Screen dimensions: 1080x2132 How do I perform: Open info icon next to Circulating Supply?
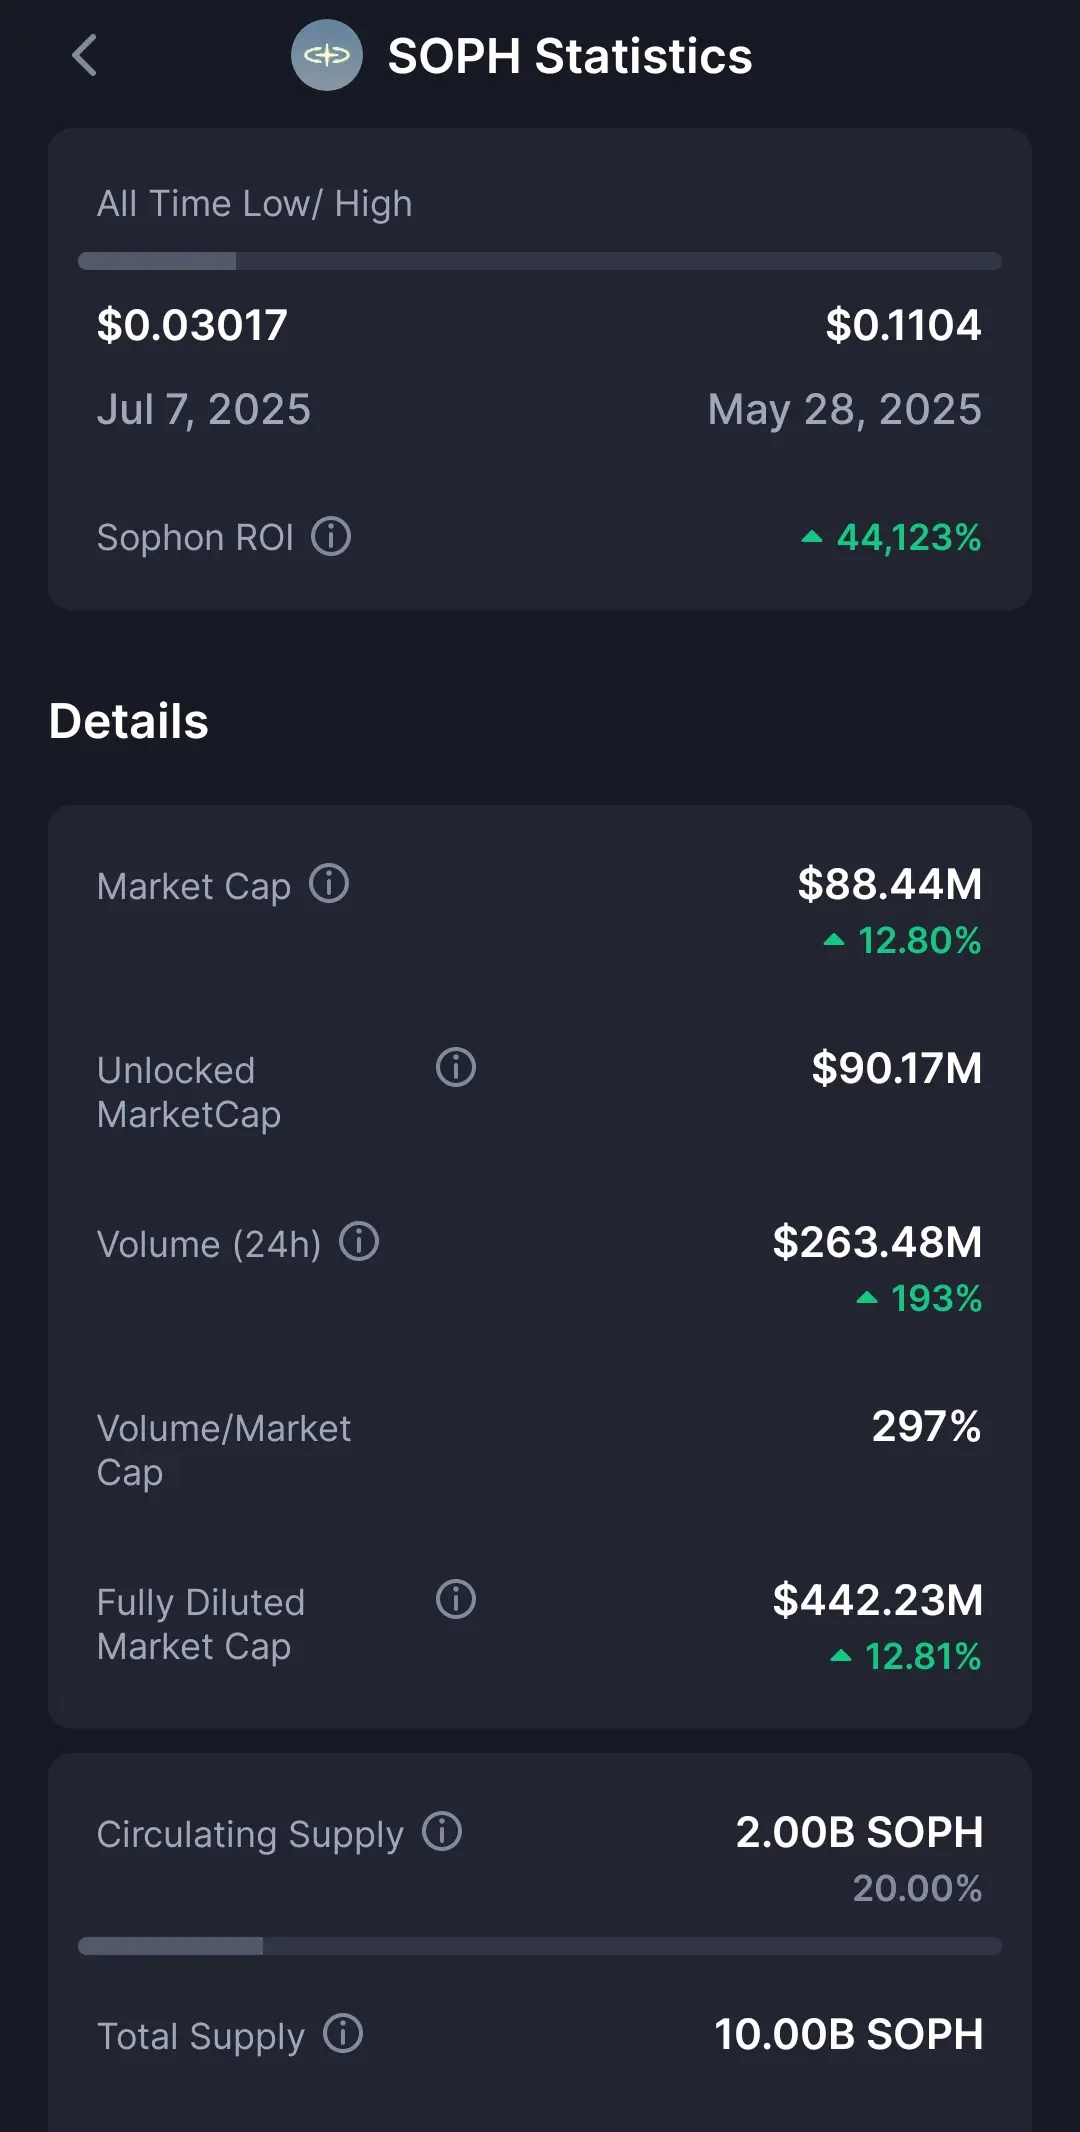point(442,1832)
